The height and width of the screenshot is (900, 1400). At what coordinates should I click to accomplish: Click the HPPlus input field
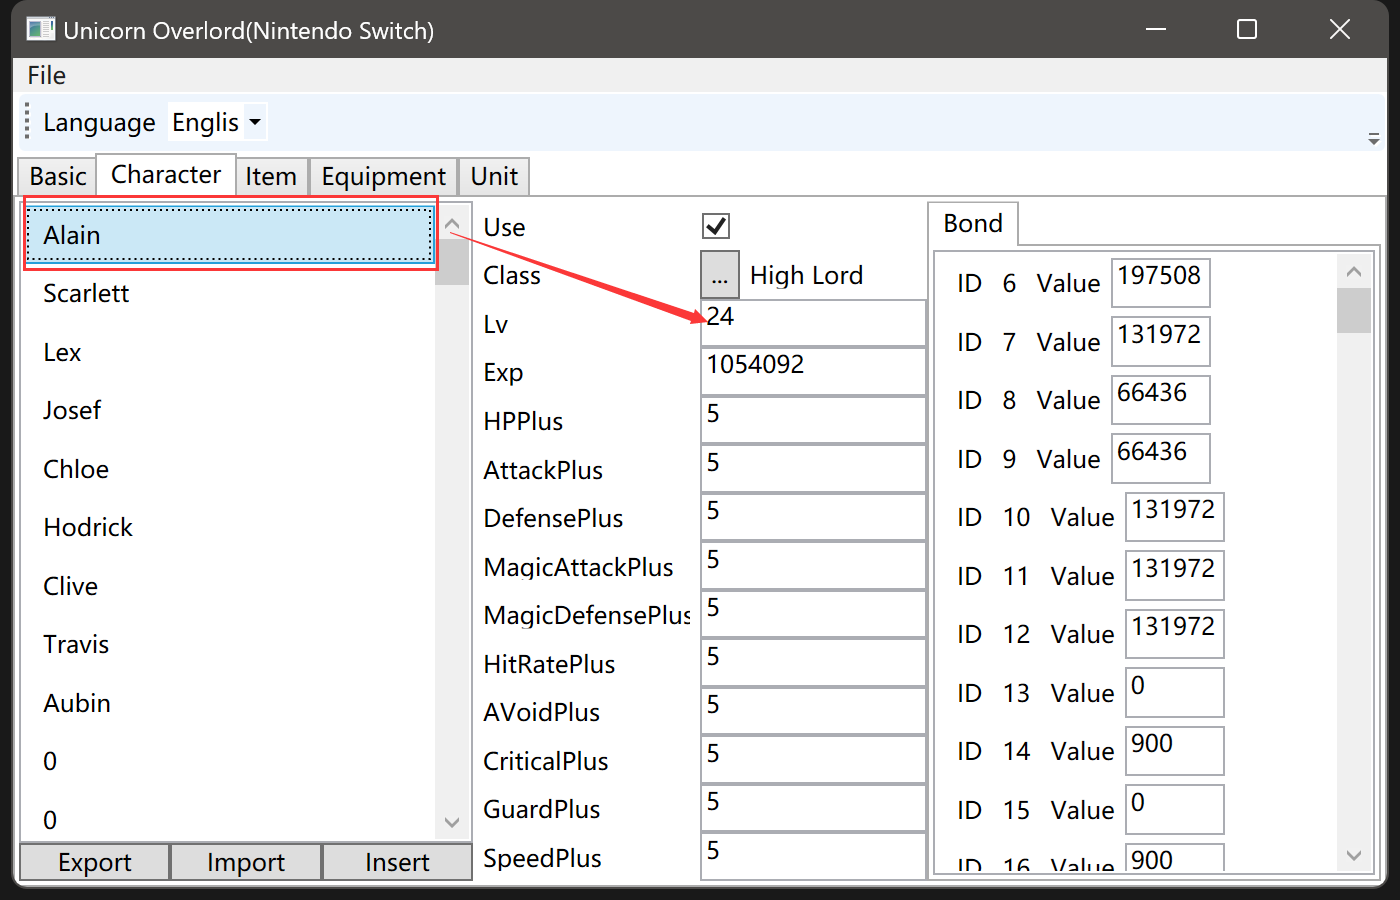click(814, 420)
